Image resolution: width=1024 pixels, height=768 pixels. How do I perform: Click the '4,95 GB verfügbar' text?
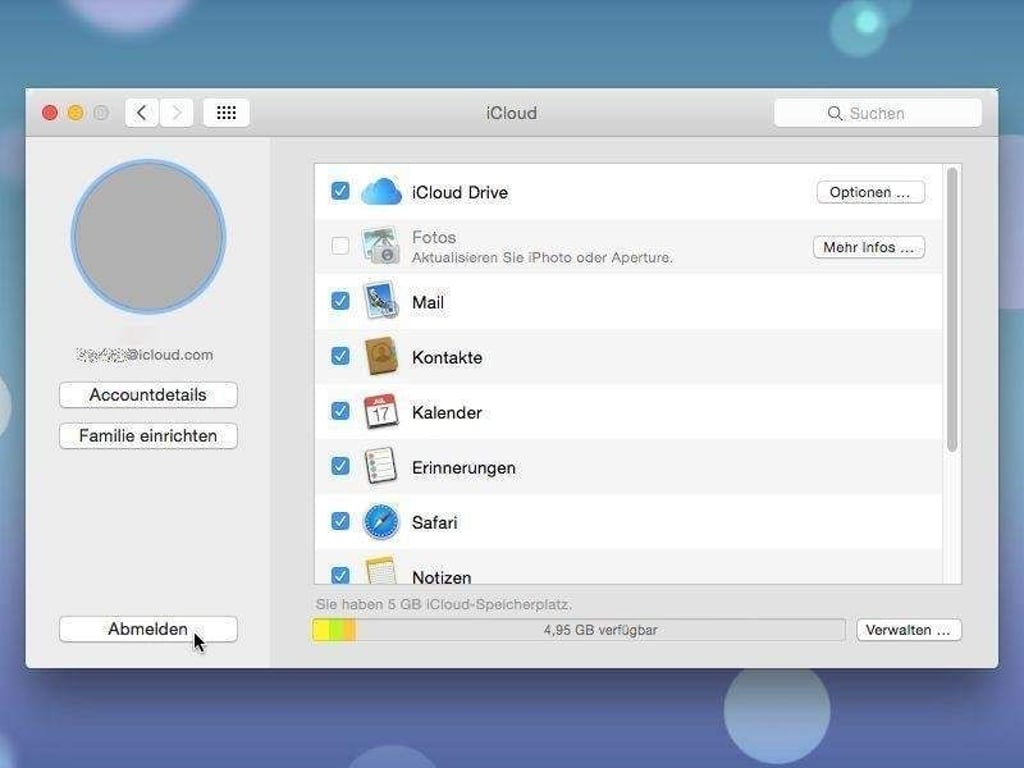(600, 630)
